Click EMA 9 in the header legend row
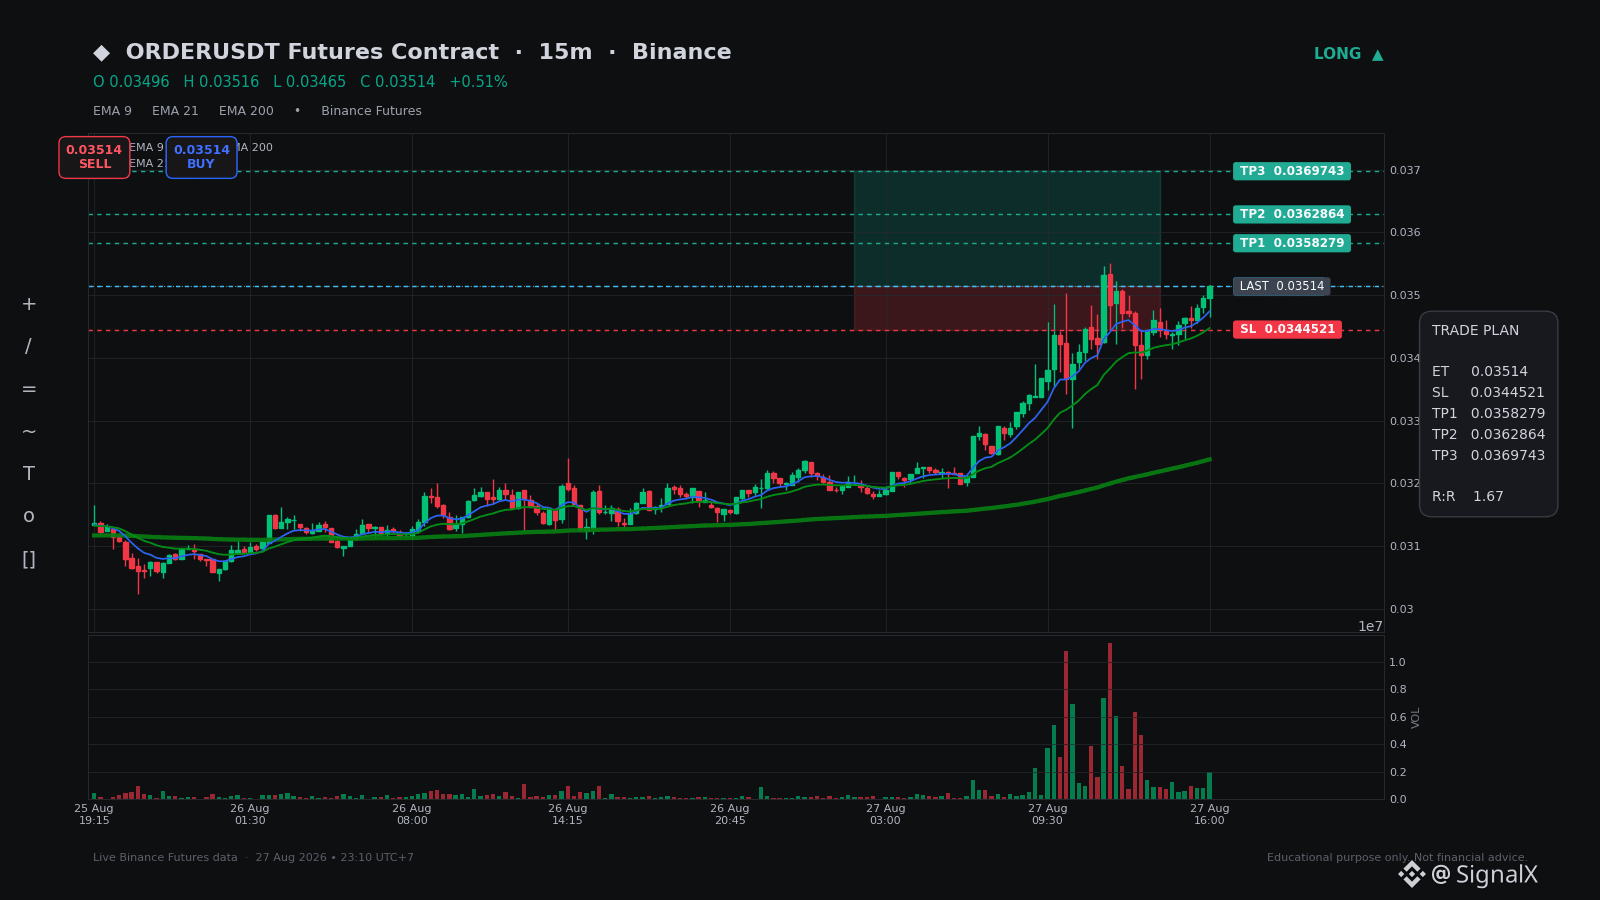 [x=112, y=111]
